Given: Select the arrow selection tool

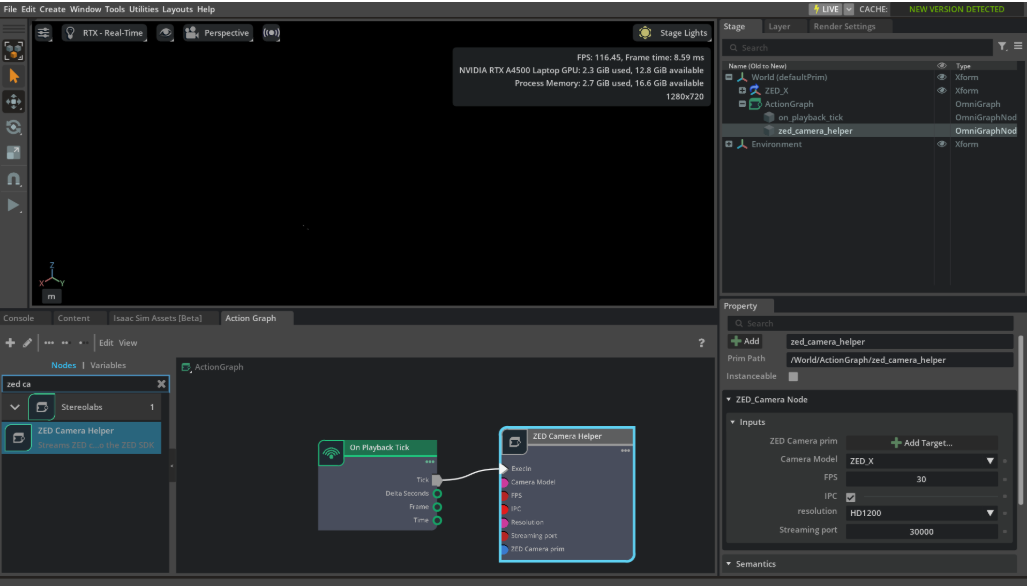Looking at the screenshot, I should [14, 76].
